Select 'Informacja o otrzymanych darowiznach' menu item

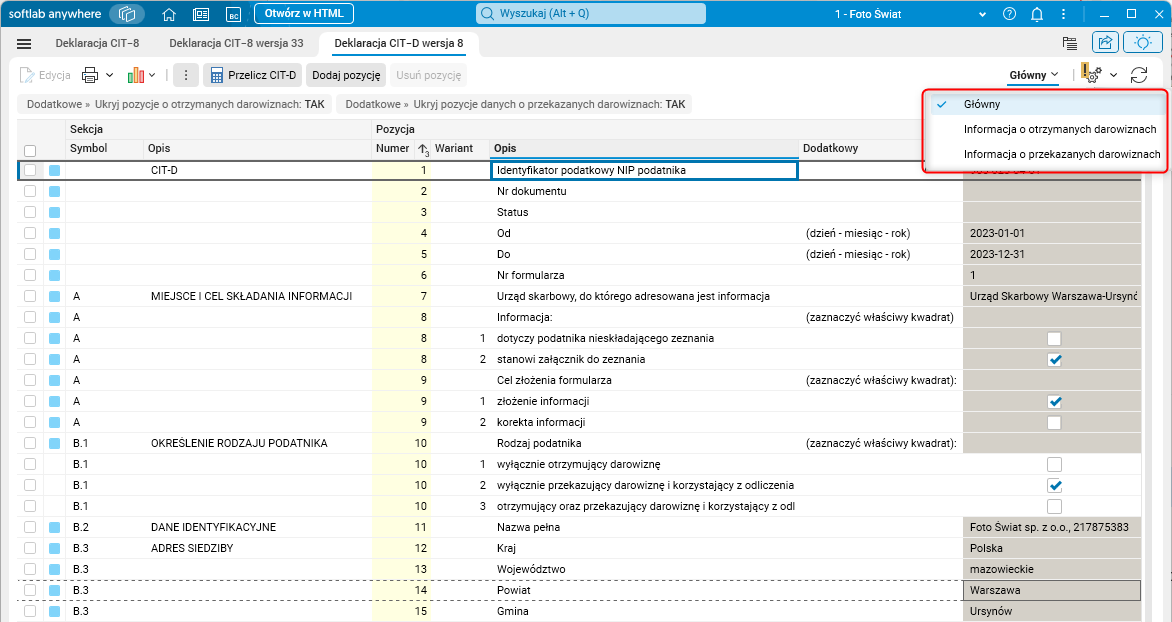pyautogui.click(x=1060, y=129)
